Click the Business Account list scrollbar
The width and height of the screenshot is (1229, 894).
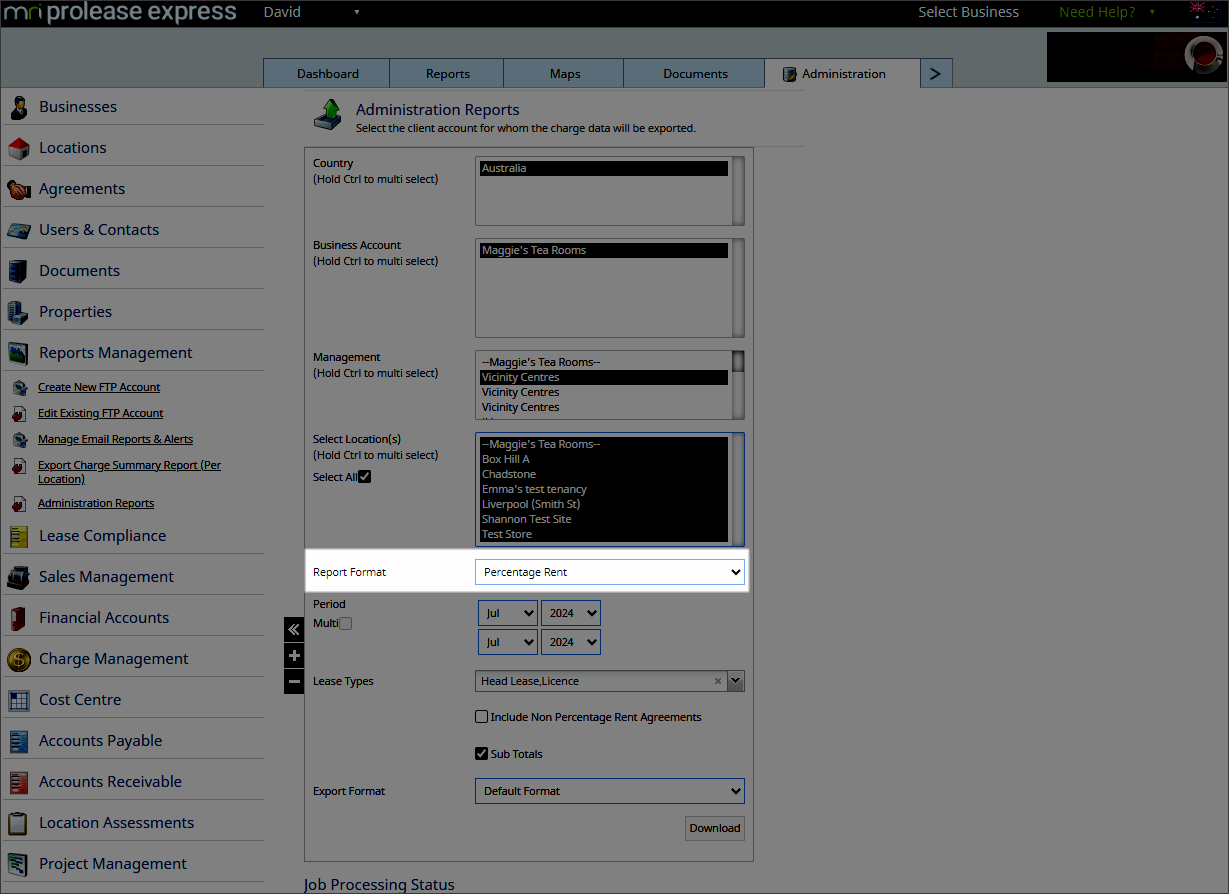click(x=738, y=287)
